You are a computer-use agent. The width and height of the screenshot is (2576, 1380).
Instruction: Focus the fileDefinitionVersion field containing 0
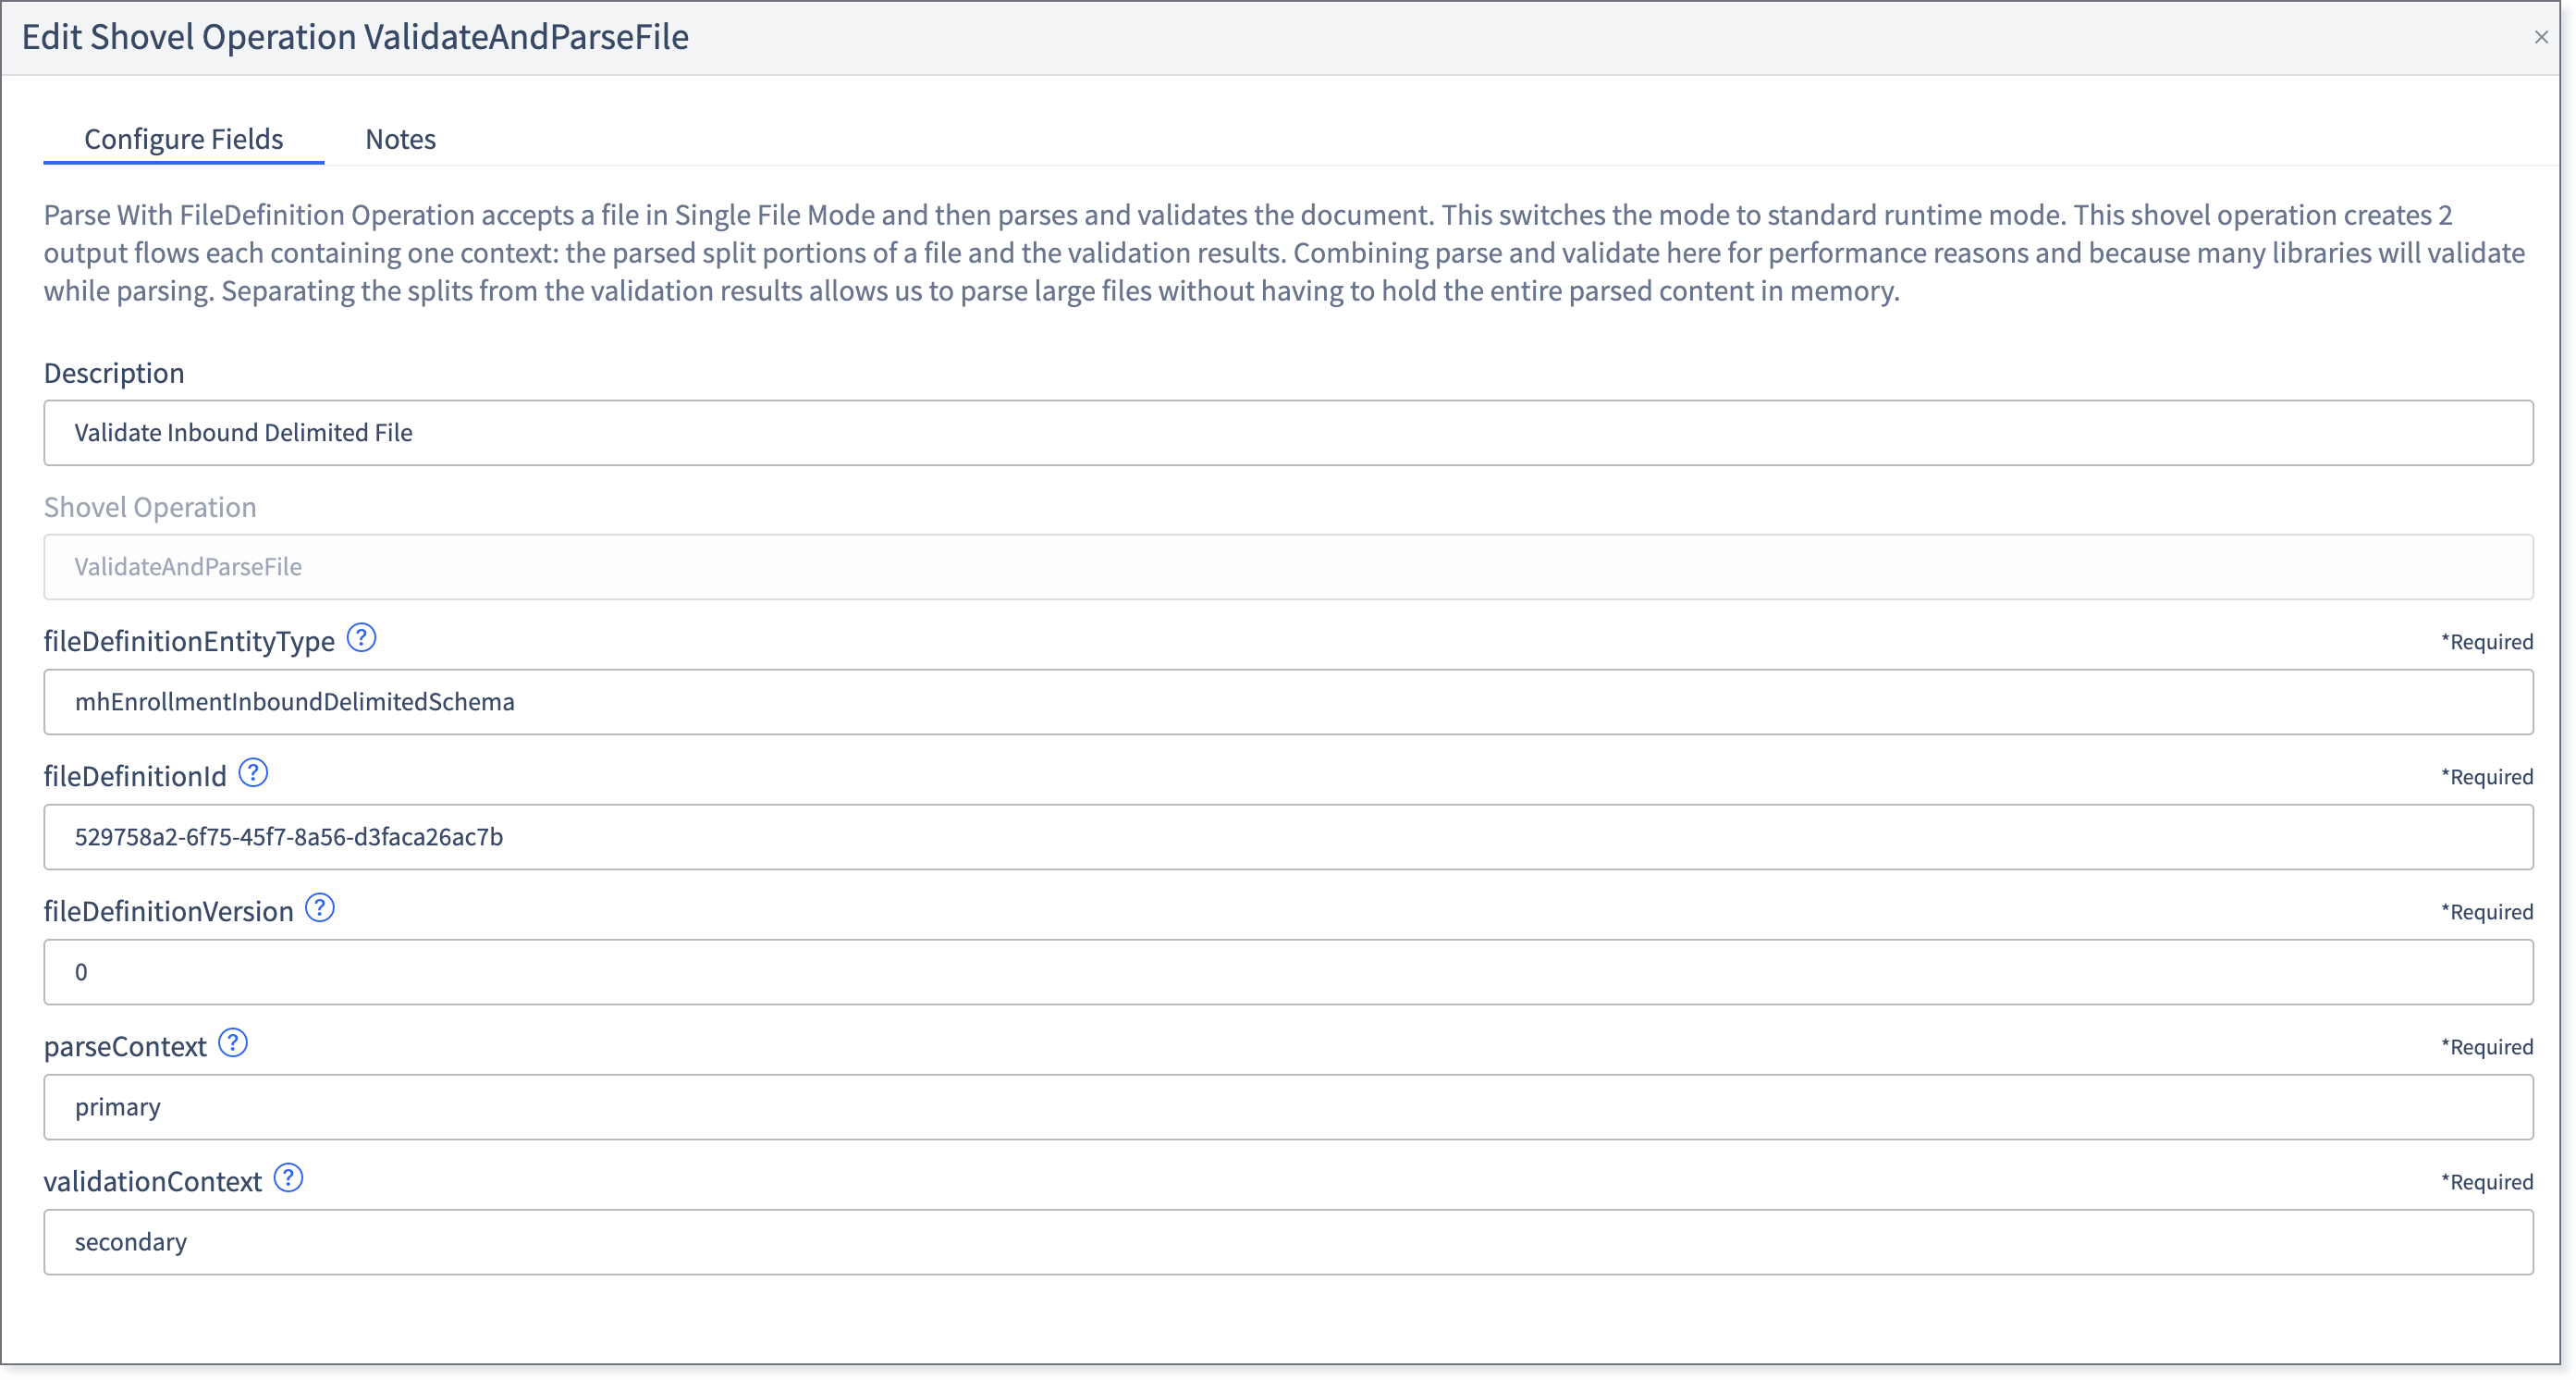(1288, 972)
